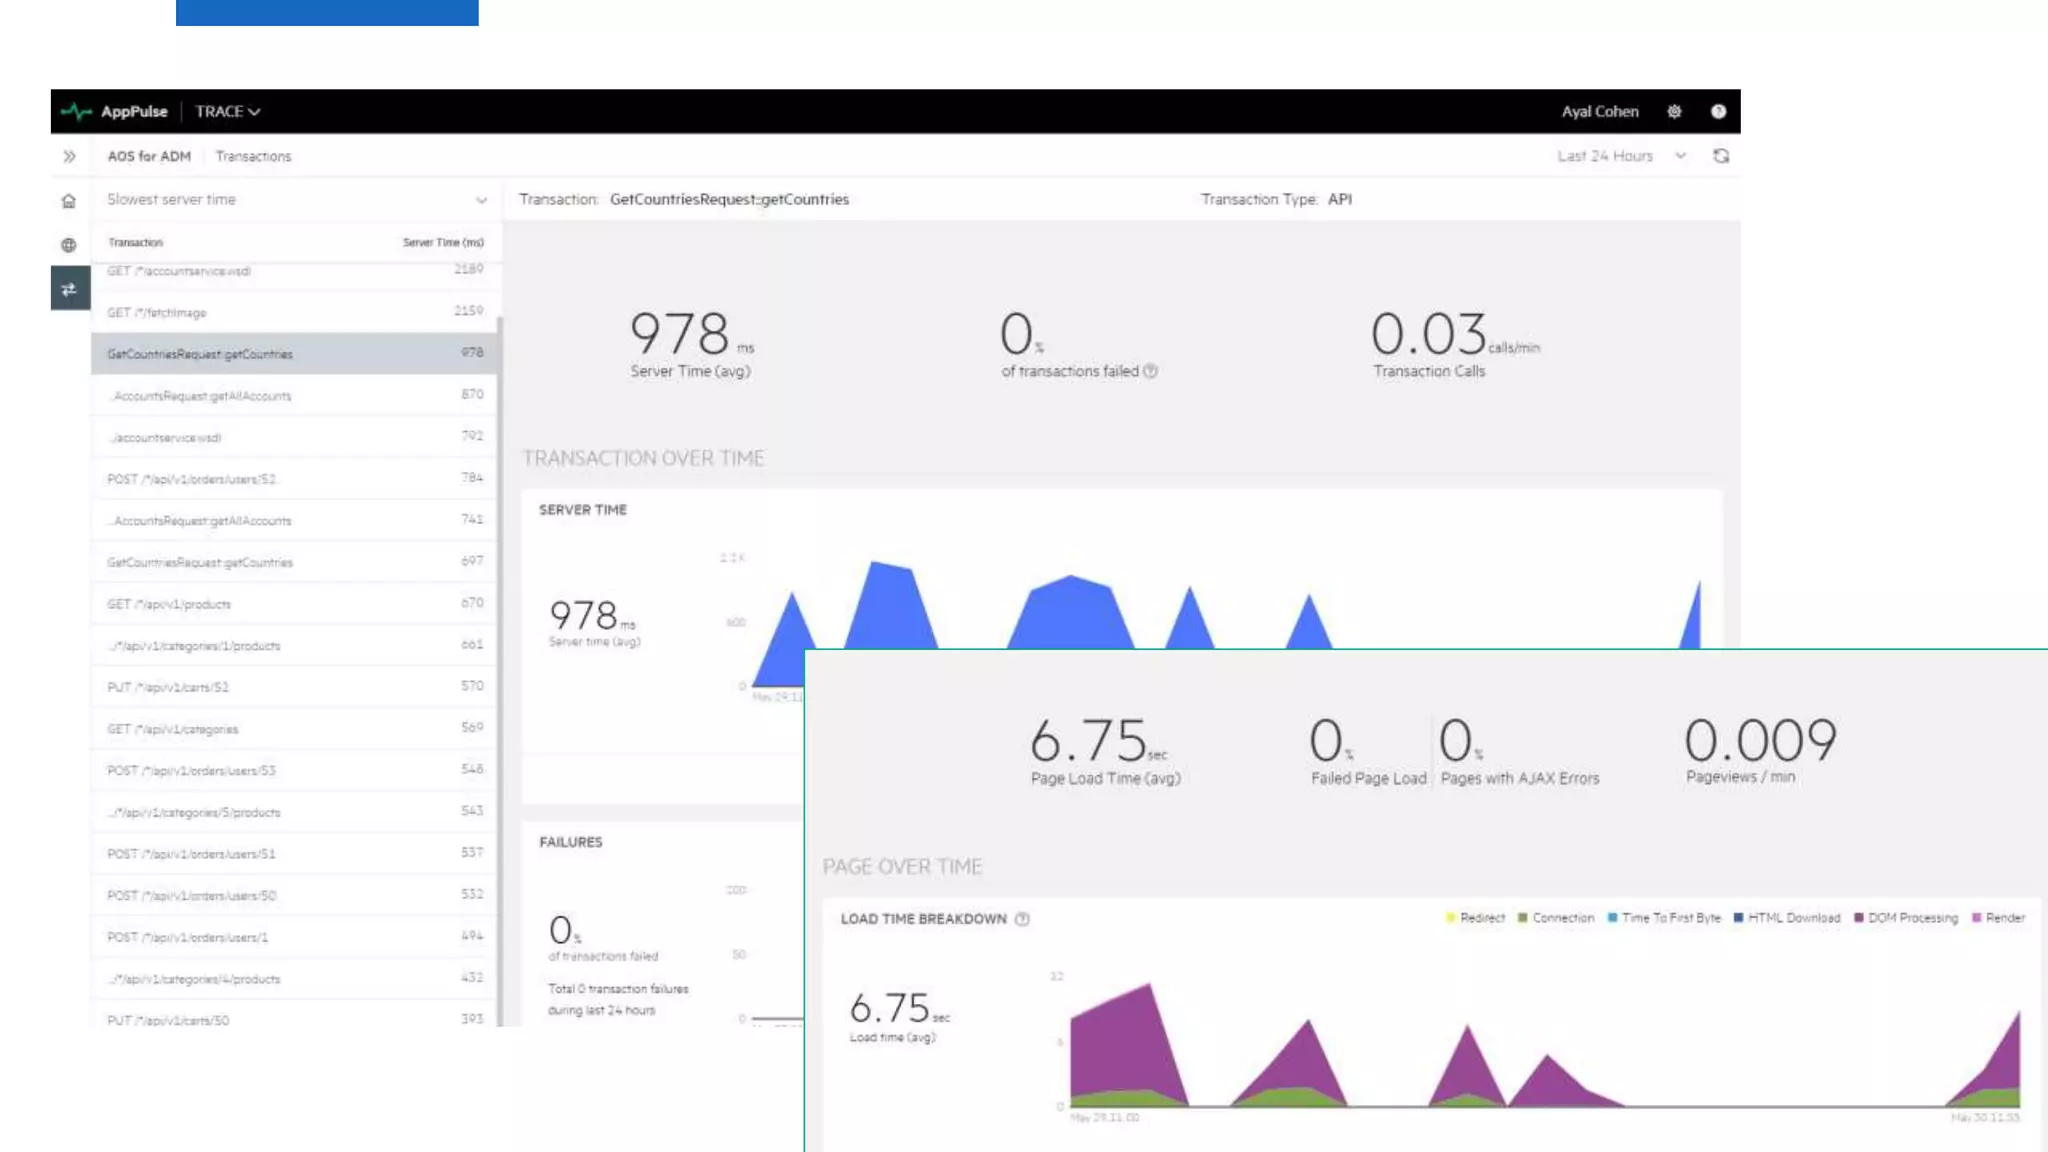Viewport: 2048px width, 1152px height.
Task: Select the transactions arrows sidebar icon
Action: 69,290
